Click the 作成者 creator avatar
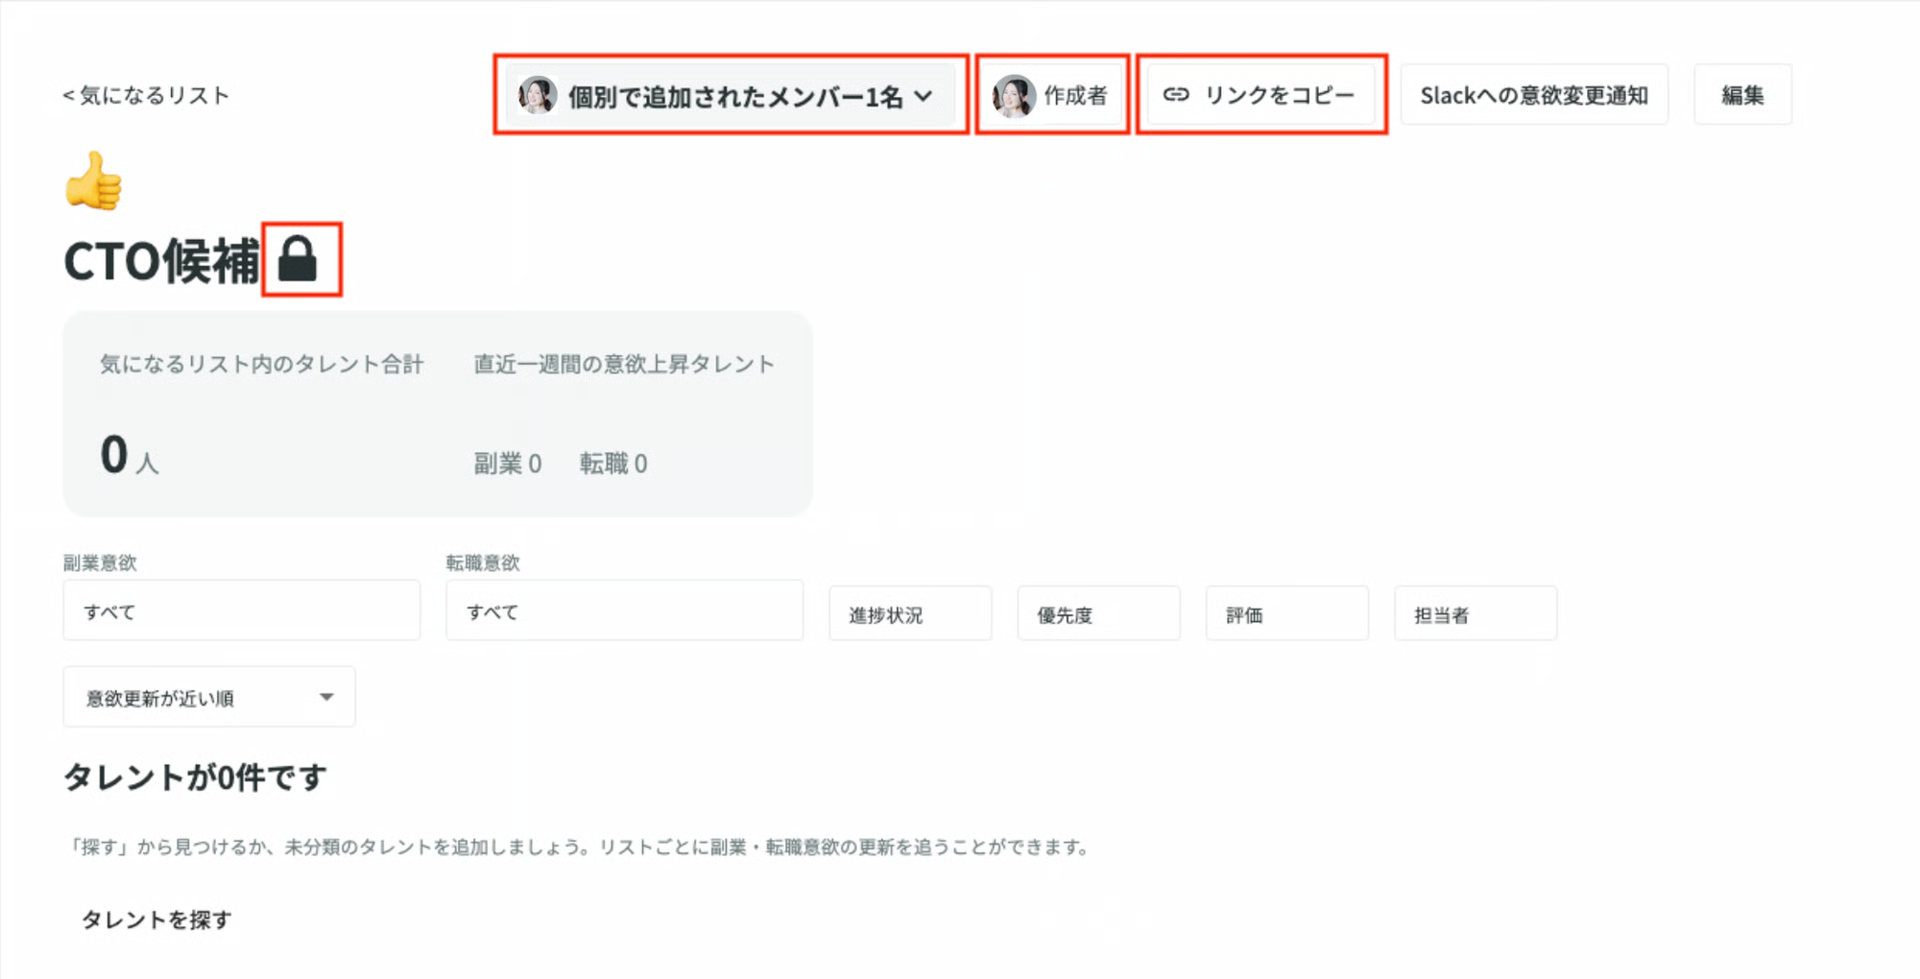The image size is (1920, 979). pyautogui.click(x=1013, y=95)
